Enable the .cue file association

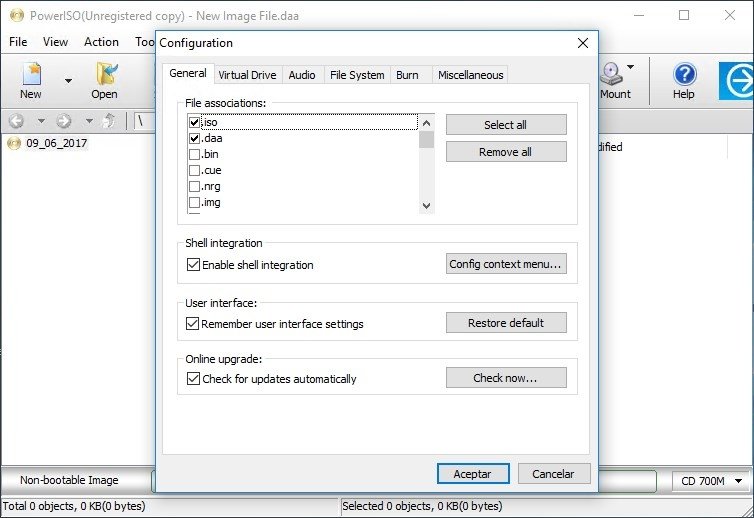click(194, 170)
